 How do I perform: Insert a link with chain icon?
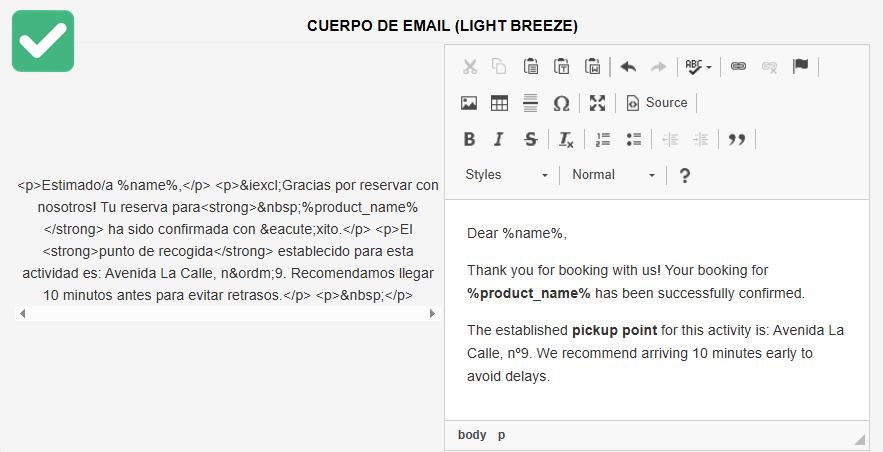[x=738, y=66]
